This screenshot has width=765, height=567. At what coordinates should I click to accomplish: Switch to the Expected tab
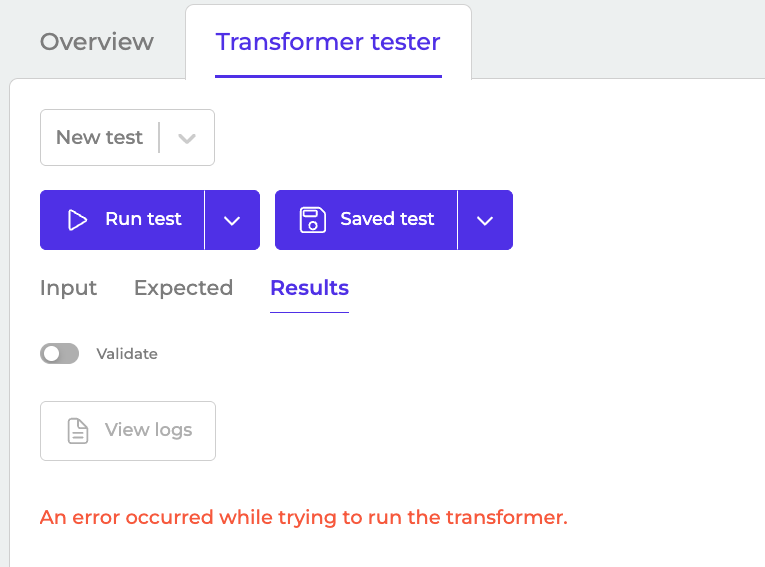[x=183, y=288]
